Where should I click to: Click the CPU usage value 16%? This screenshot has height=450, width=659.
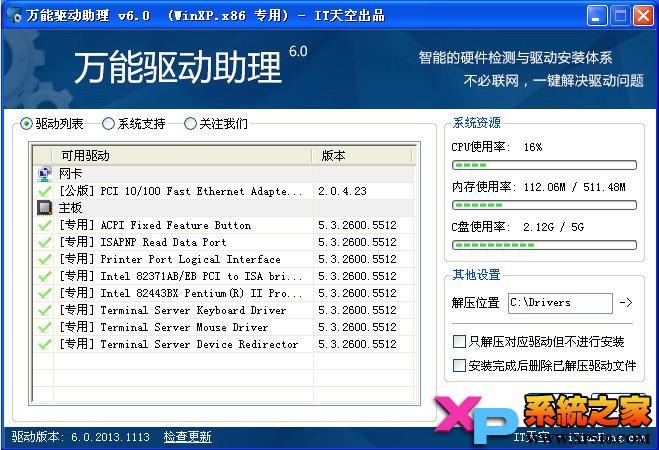pos(533,147)
